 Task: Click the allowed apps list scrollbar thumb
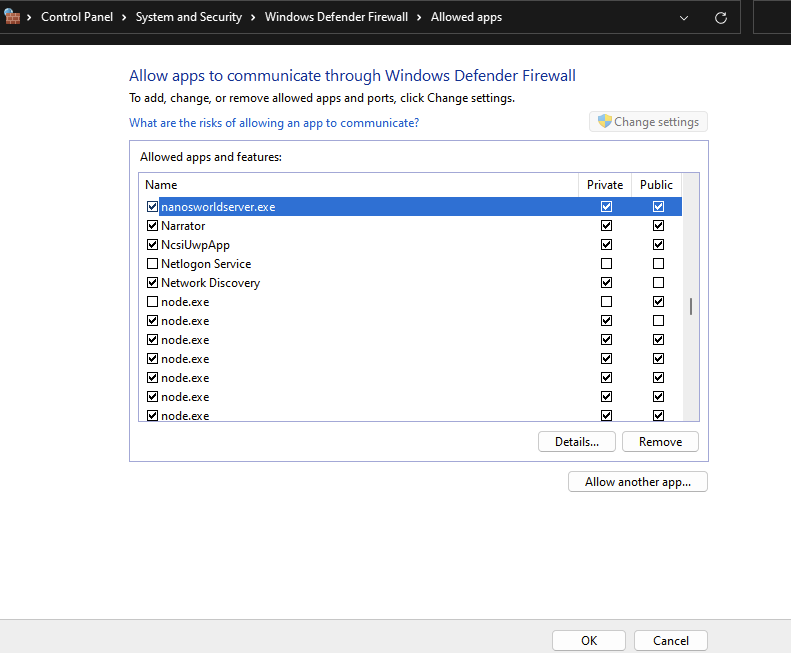(691, 306)
